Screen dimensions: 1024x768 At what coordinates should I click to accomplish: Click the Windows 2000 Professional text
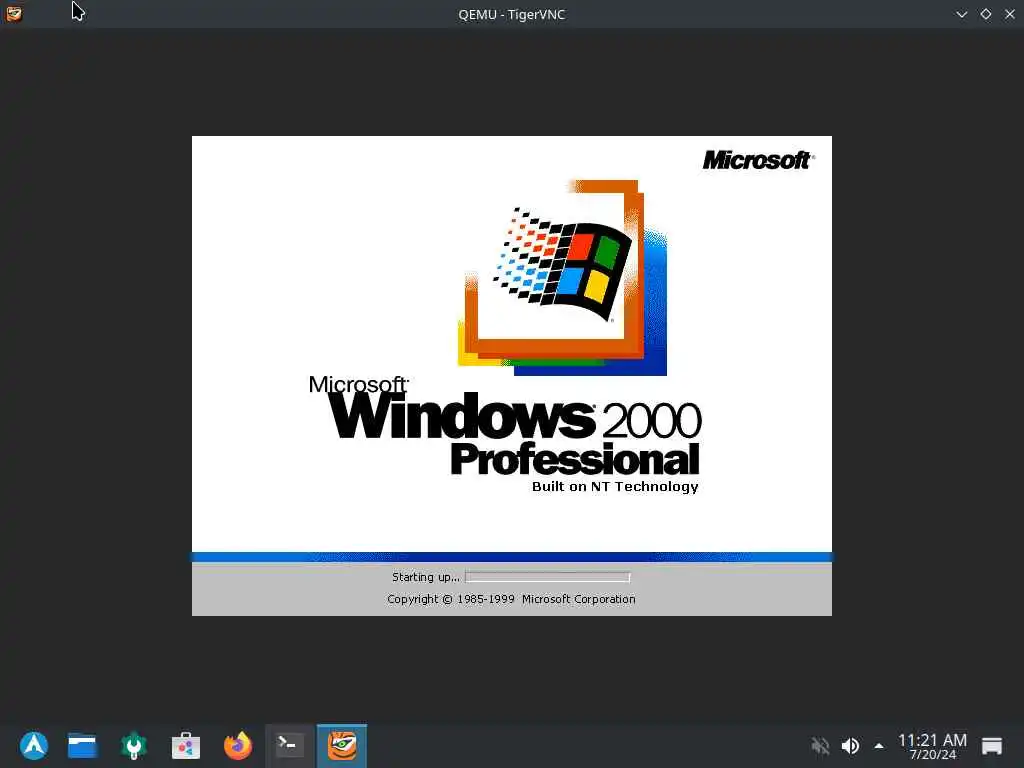[505, 425]
